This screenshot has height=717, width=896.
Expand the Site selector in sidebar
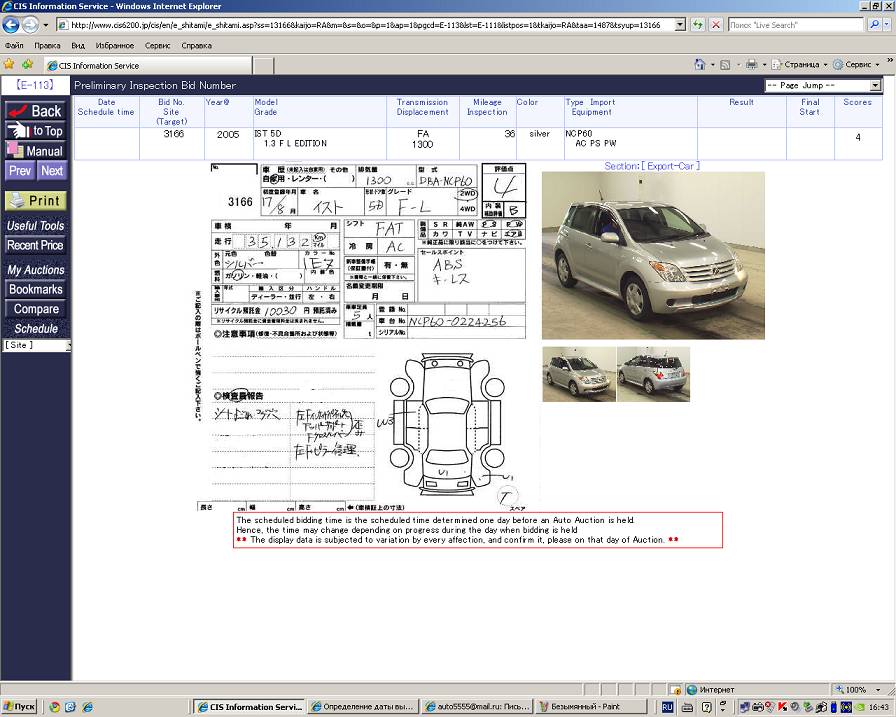36,345
